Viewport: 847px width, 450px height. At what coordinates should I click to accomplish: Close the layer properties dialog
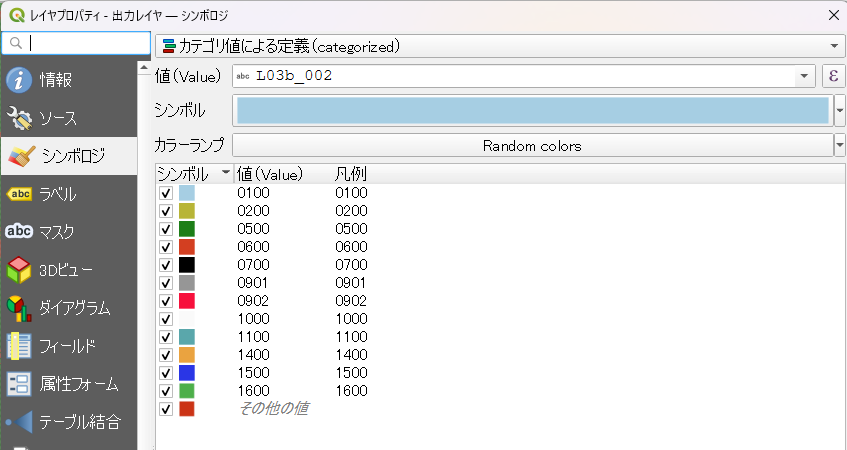[x=833, y=15]
